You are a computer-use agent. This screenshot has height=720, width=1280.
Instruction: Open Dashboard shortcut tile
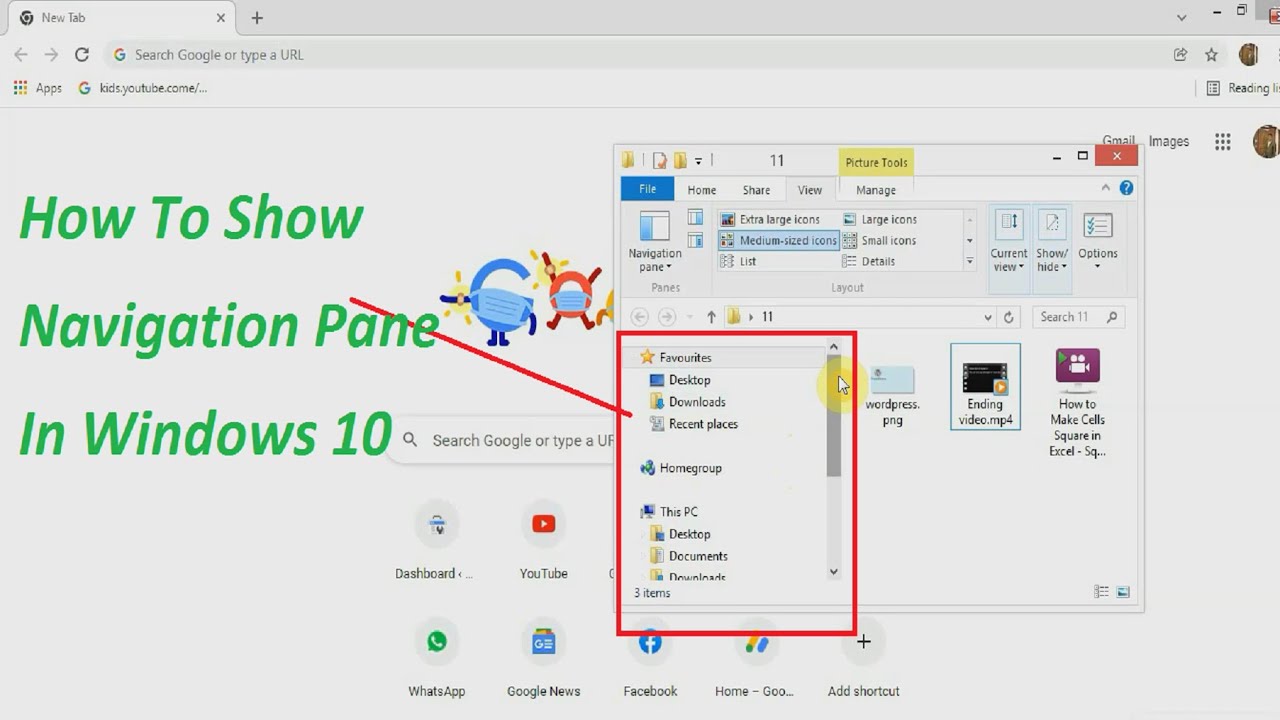point(436,542)
